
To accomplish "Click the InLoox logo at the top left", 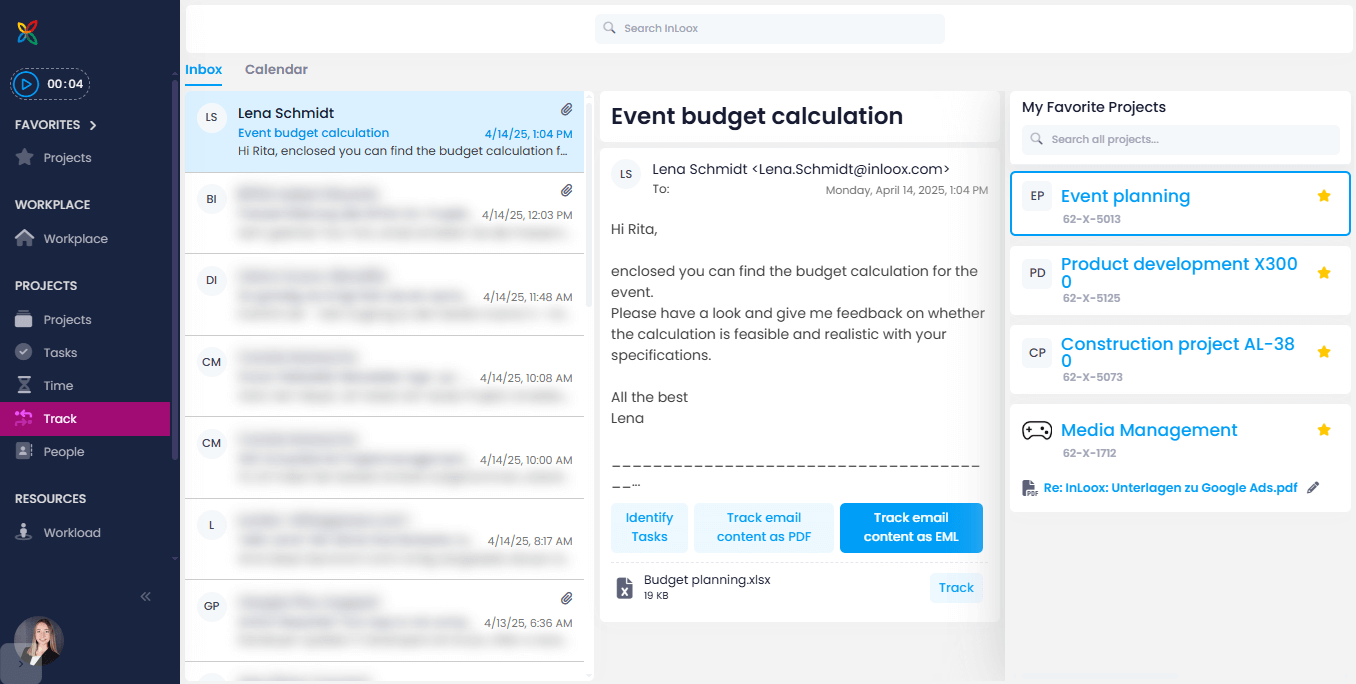I will click(x=25, y=31).
